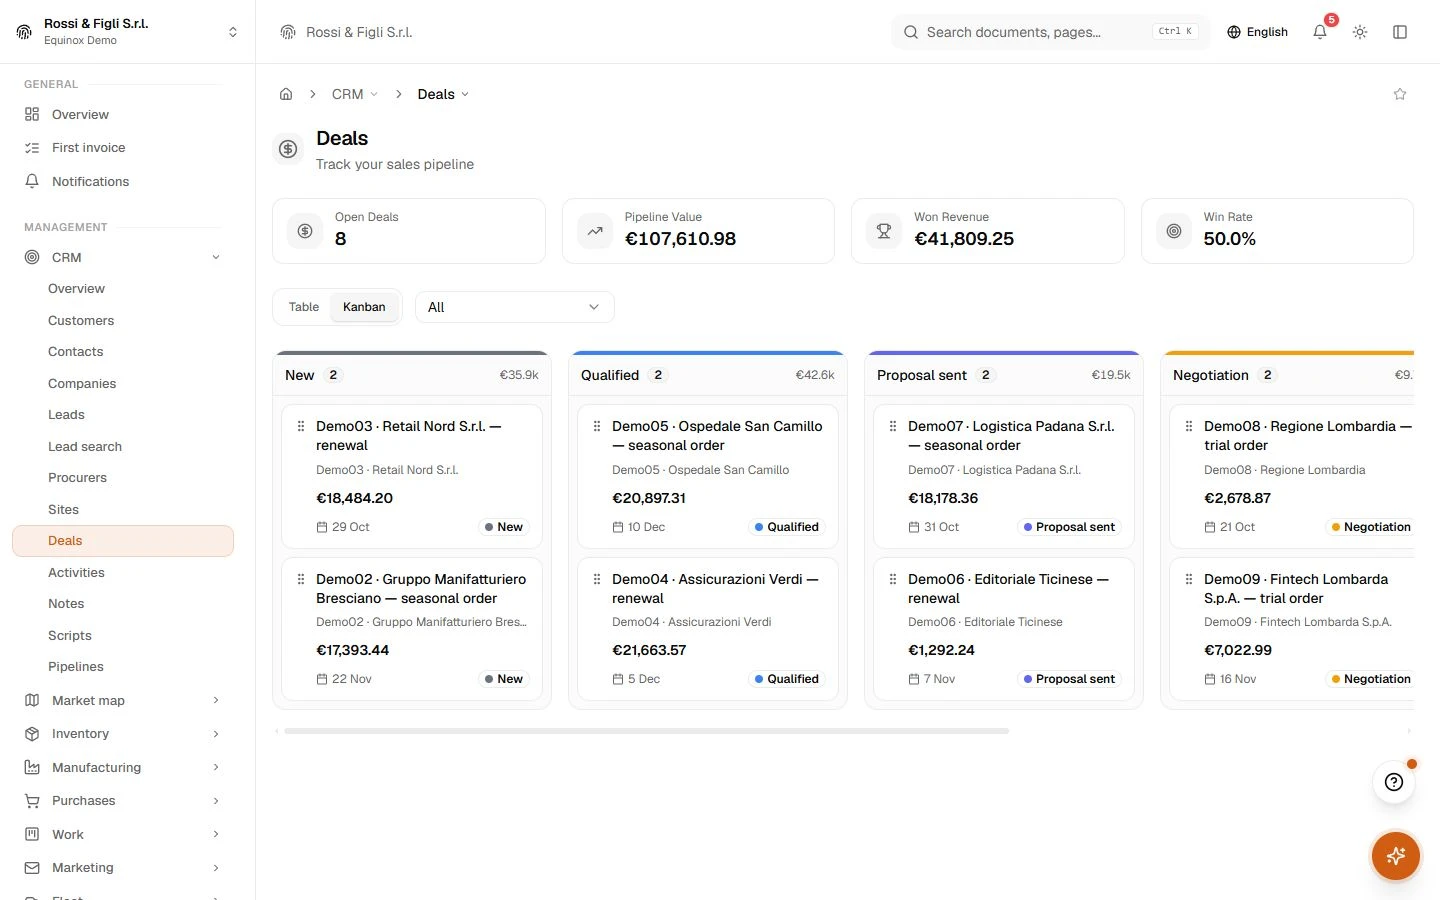Switch to Kanban view
Viewport: 1440px width, 900px height.
click(364, 307)
